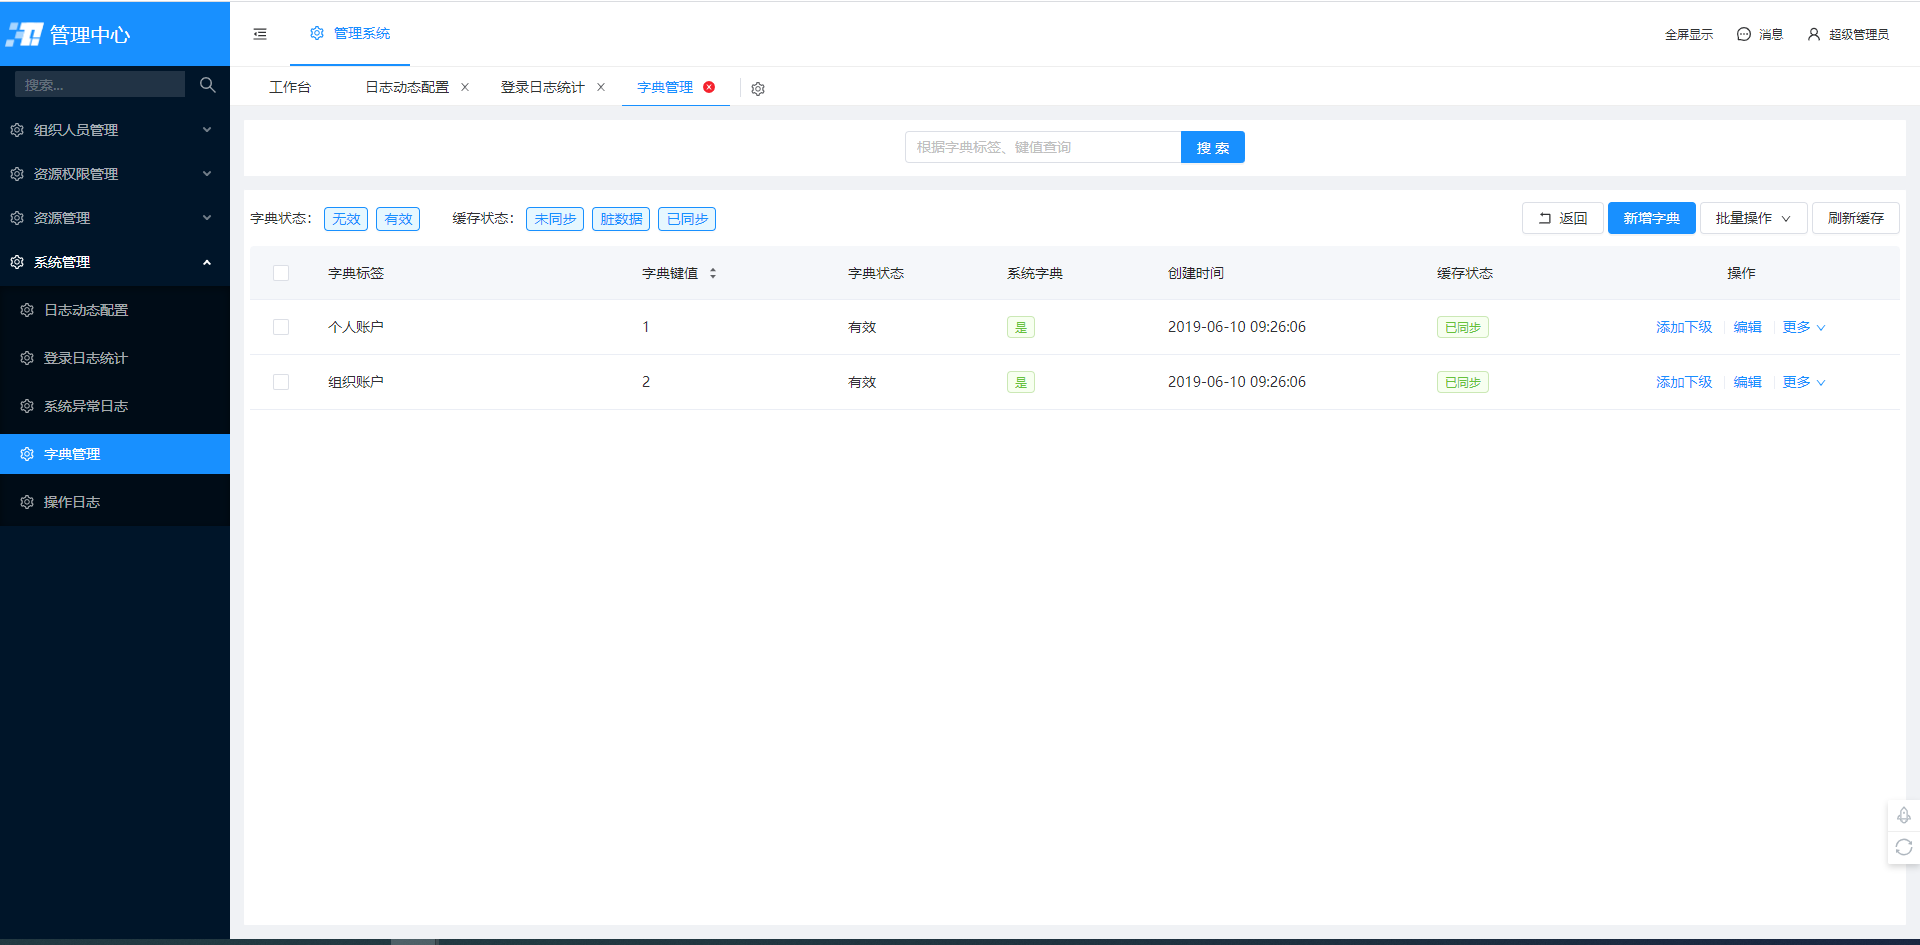Close the 字典管理 tab with red X
The width and height of the screenshot is (1920, 945).
pyautogui.click(x=709, y=87)
